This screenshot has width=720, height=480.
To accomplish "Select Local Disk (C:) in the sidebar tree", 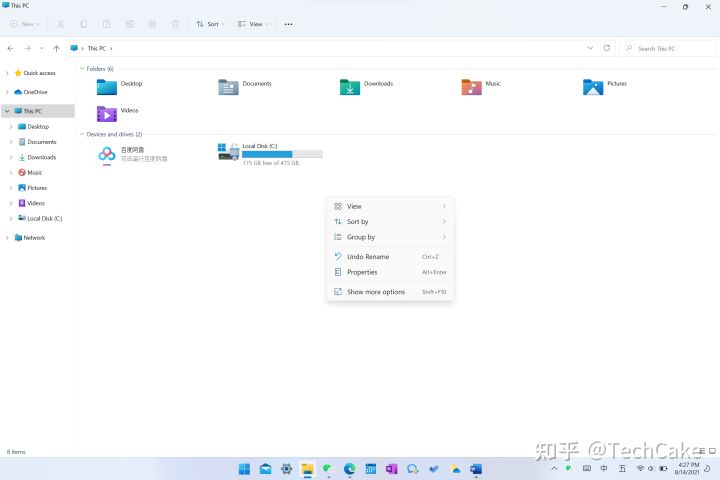I will (45, 219).
